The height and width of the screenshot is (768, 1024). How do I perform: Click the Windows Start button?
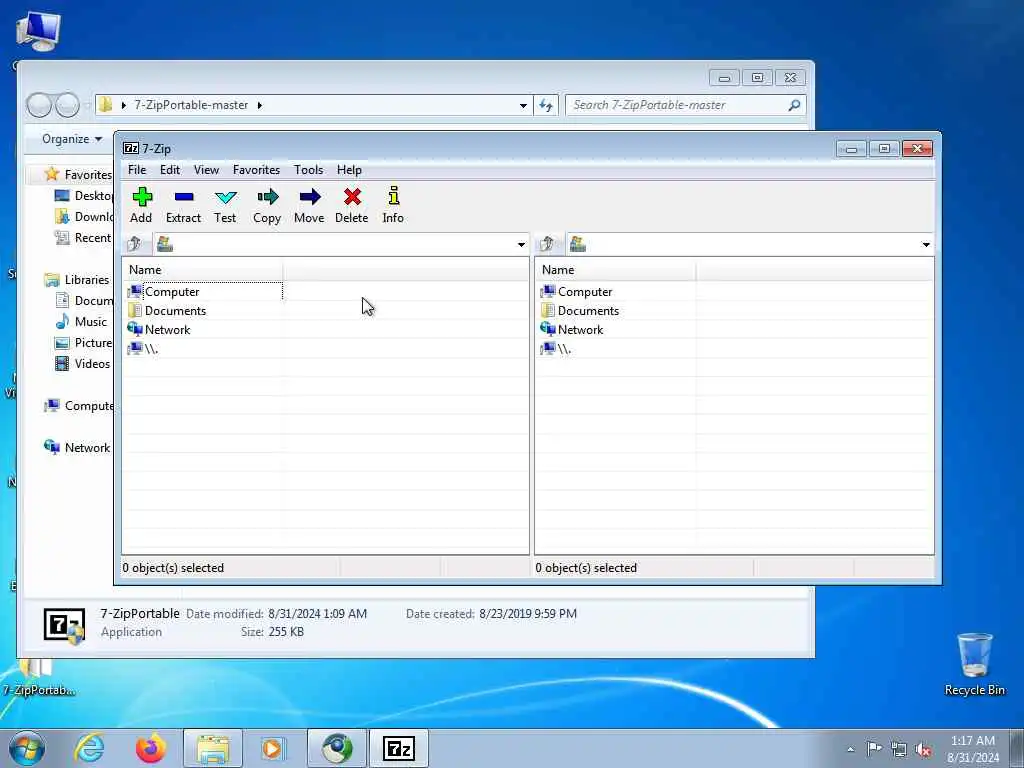point(27,748)
